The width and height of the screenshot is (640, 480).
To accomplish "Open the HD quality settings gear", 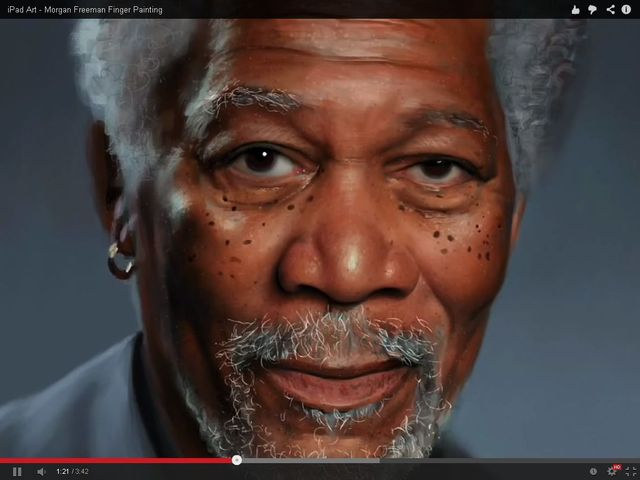I will click(613, 471).
